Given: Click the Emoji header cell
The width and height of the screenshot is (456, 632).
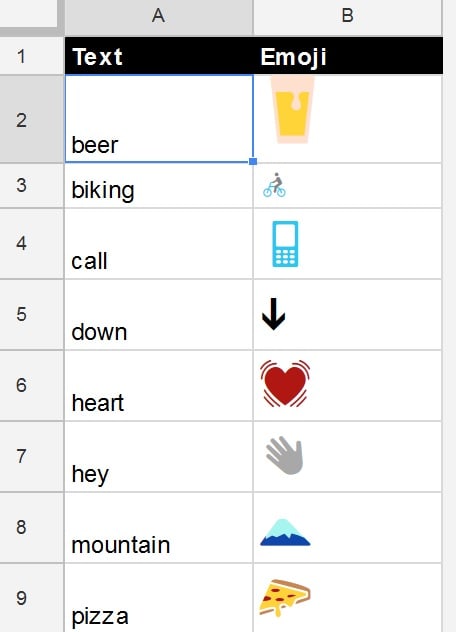Looking at the screenshot, I should coord(348,56).
